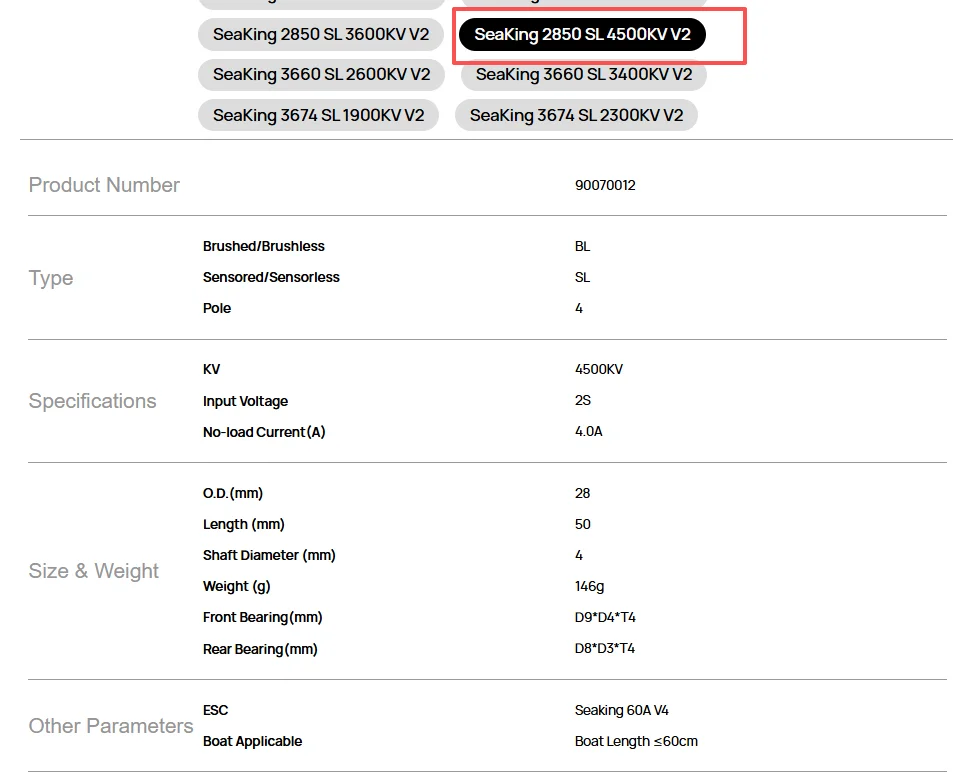Click the Input Voltage label
This screenshot has height=776, width=953.
246,401
